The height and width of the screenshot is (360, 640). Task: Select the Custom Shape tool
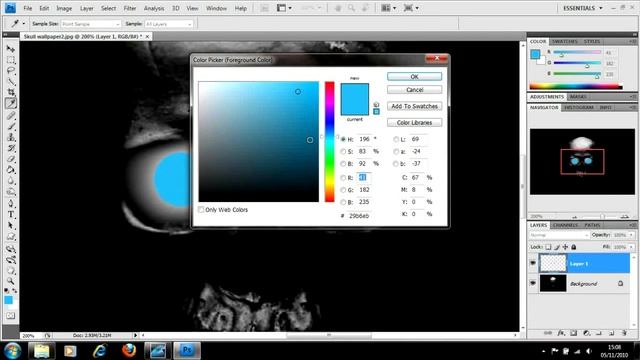pos(11,236)
